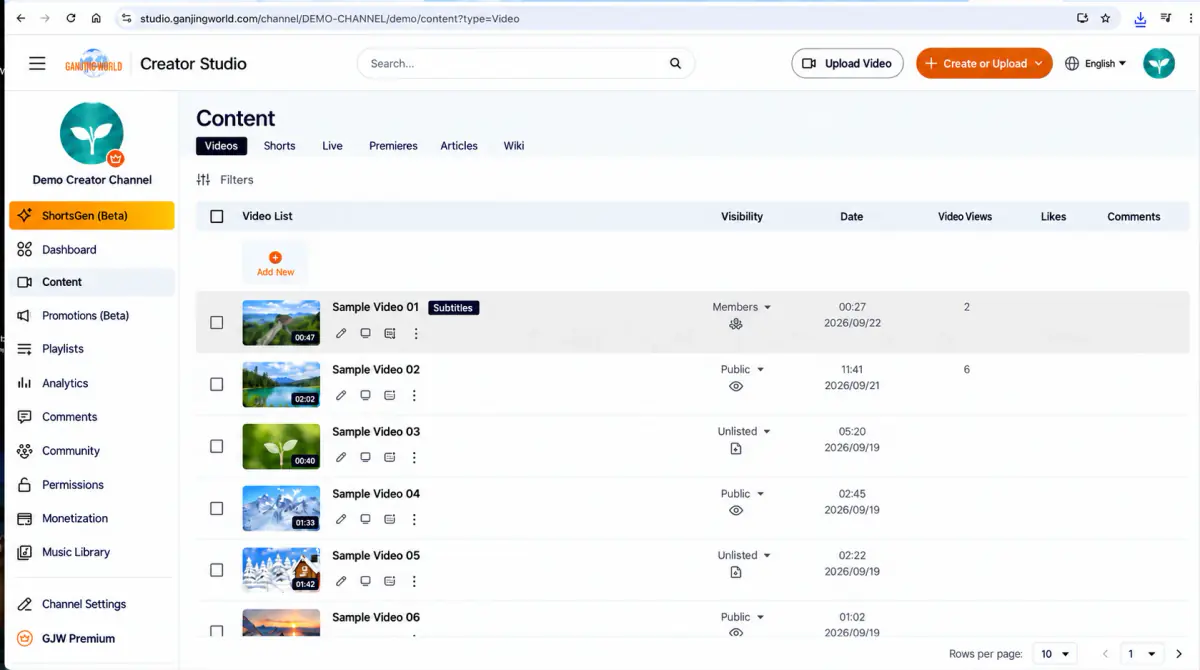Toggle the select-all Video List checkbox
1200x670 pixels.
[x=217, y=216]
